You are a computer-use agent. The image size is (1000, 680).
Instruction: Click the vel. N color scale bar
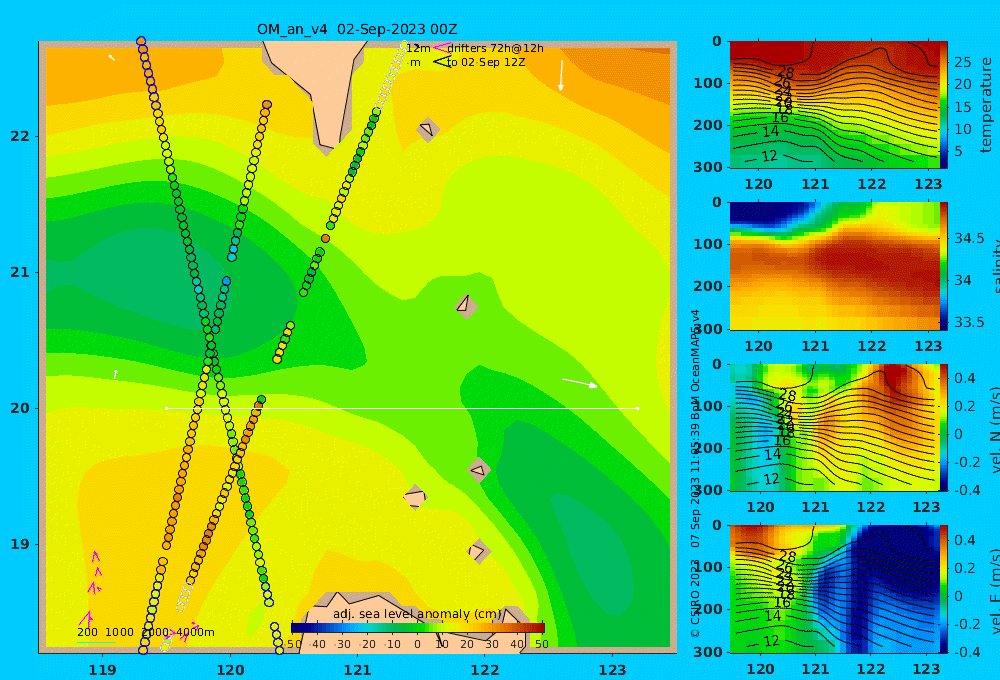(944, 427)
